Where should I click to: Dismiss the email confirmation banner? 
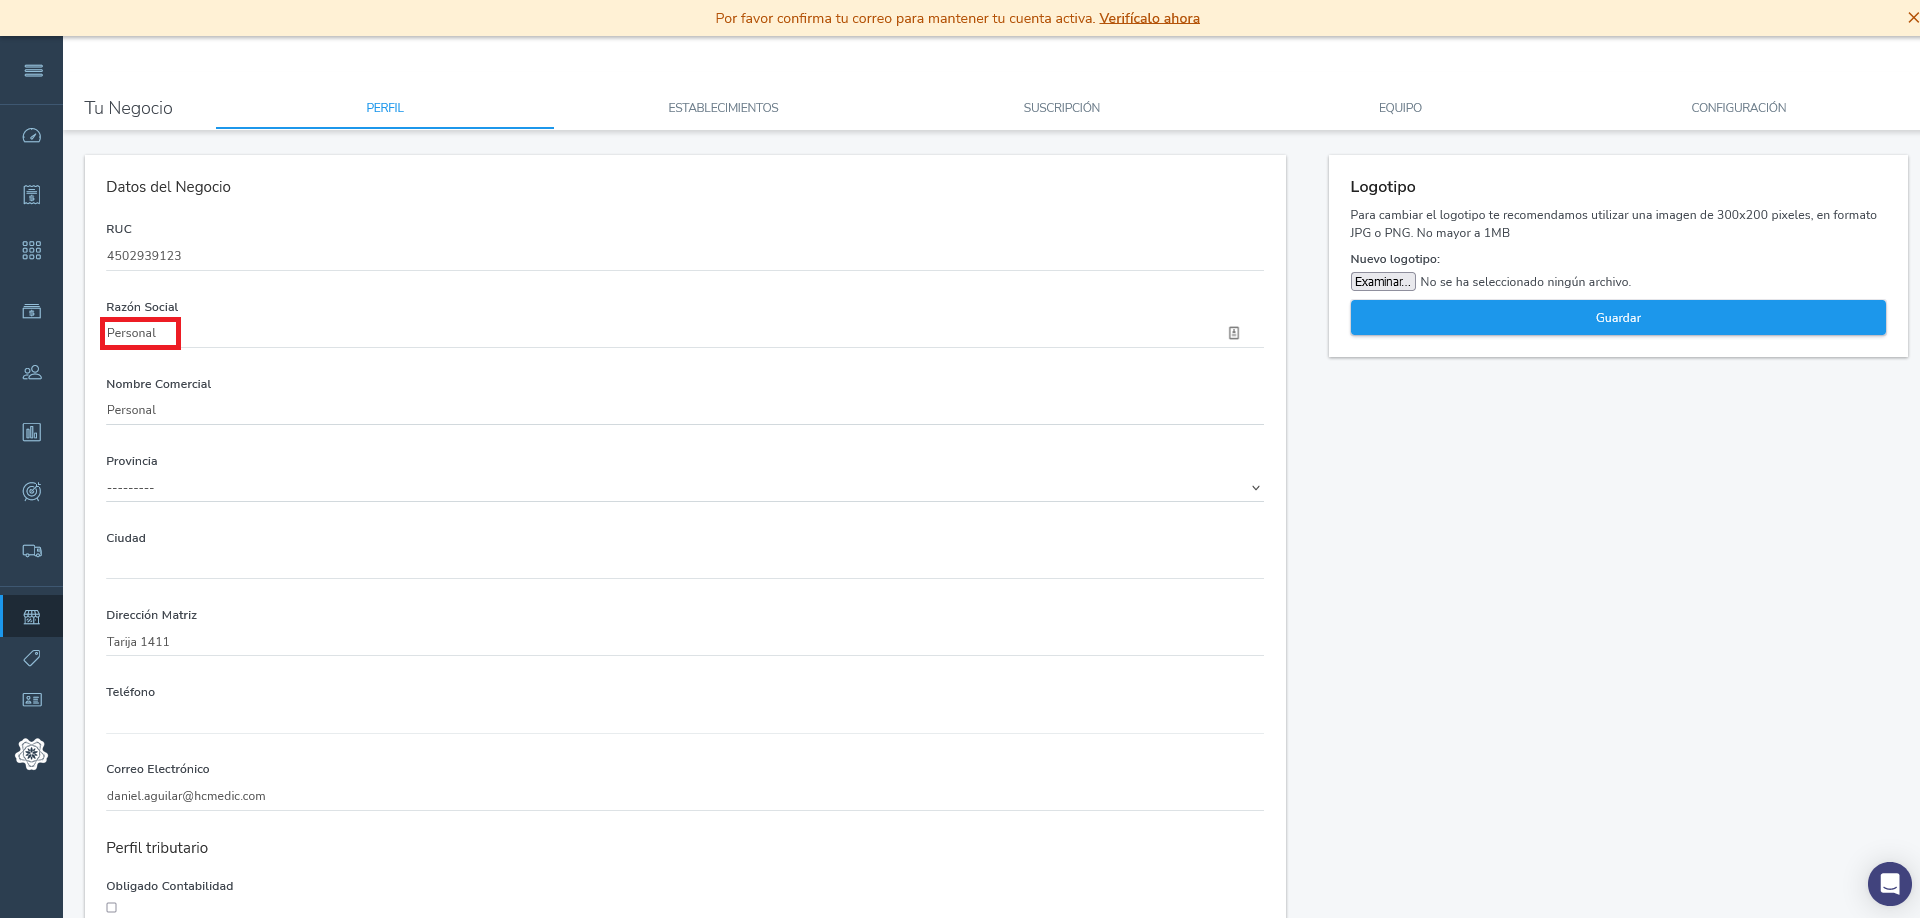click(1912, 18)
